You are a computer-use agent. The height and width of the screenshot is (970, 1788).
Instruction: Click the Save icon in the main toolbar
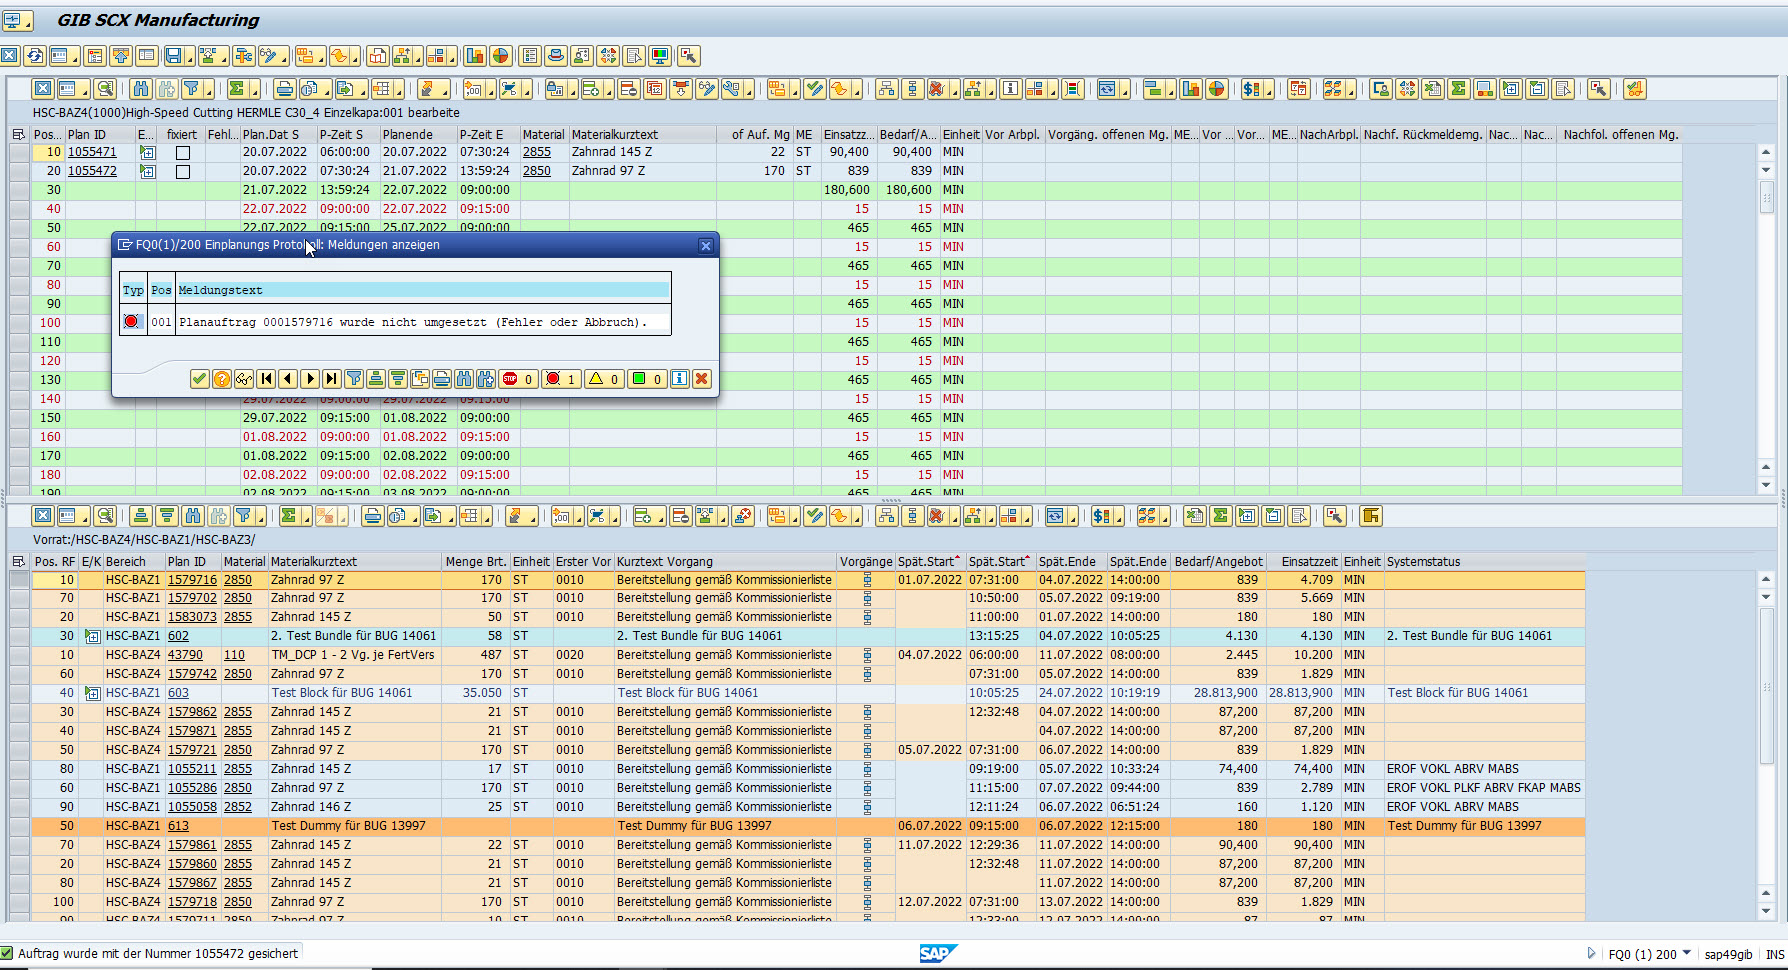click(x=174, y=56)
